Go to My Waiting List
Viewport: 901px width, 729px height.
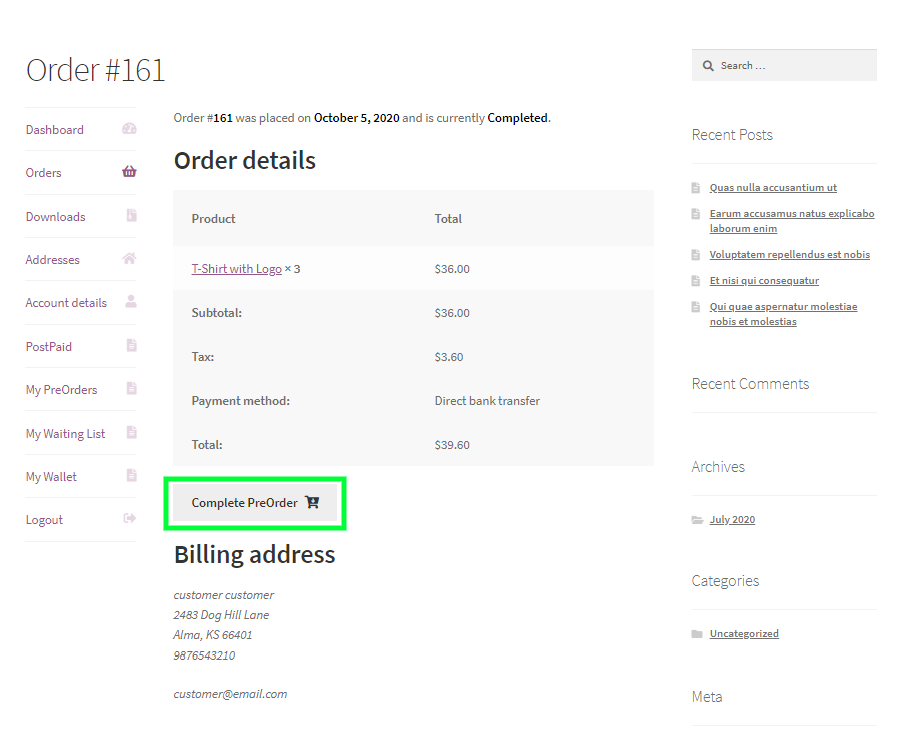tap(65, 433)
